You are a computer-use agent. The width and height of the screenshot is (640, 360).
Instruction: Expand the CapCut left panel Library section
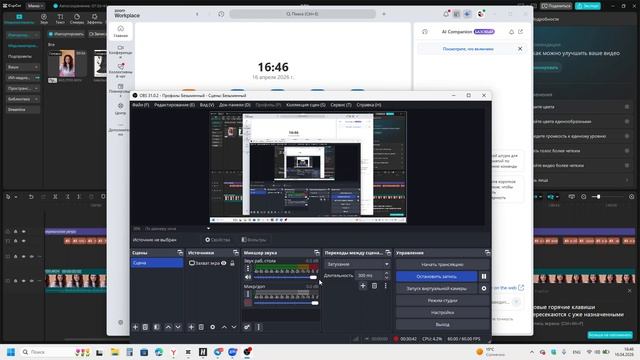[x=23, y=99]
